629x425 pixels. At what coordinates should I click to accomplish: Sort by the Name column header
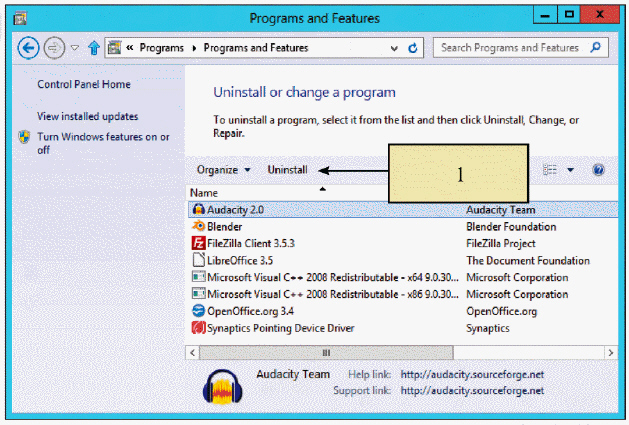[x=204, y=193]
